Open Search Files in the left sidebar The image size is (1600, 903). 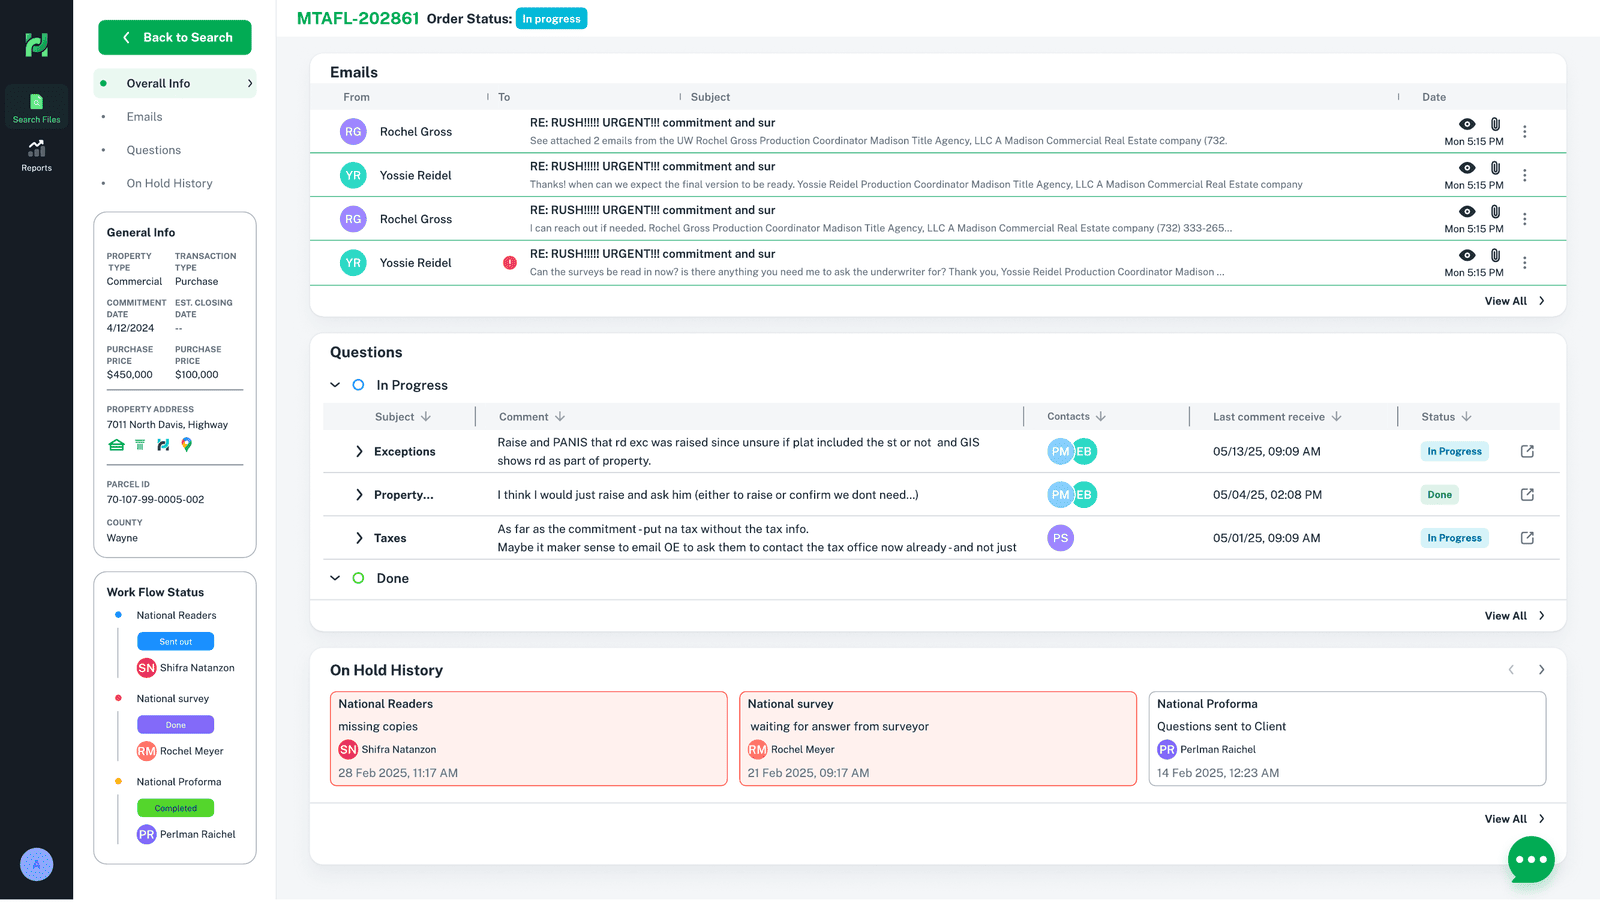click(36, 108)
